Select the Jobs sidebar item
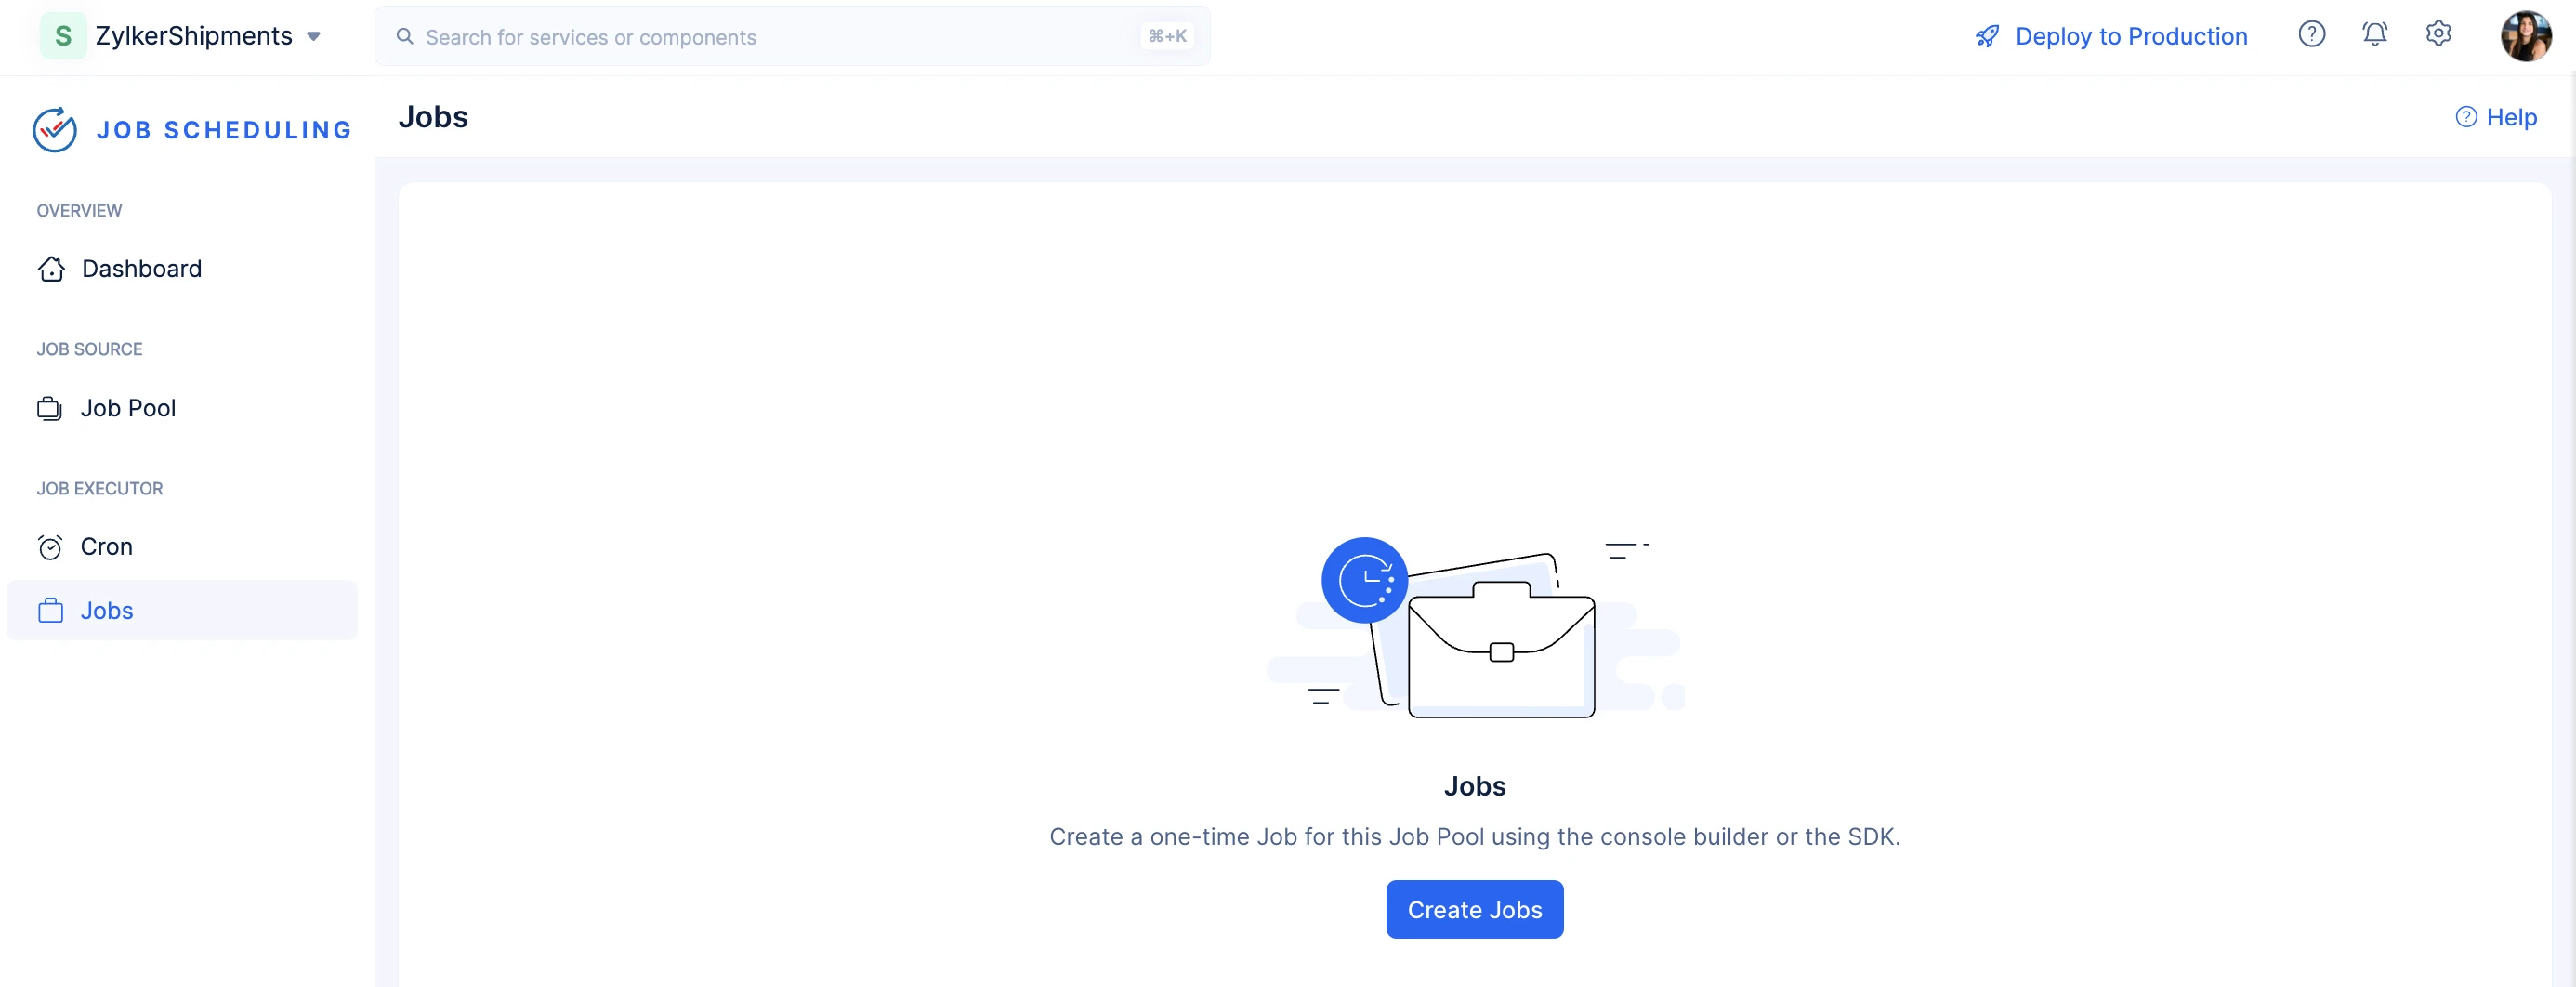The image size is (2576, 987). pyautogui.click(x=182, y=610)
